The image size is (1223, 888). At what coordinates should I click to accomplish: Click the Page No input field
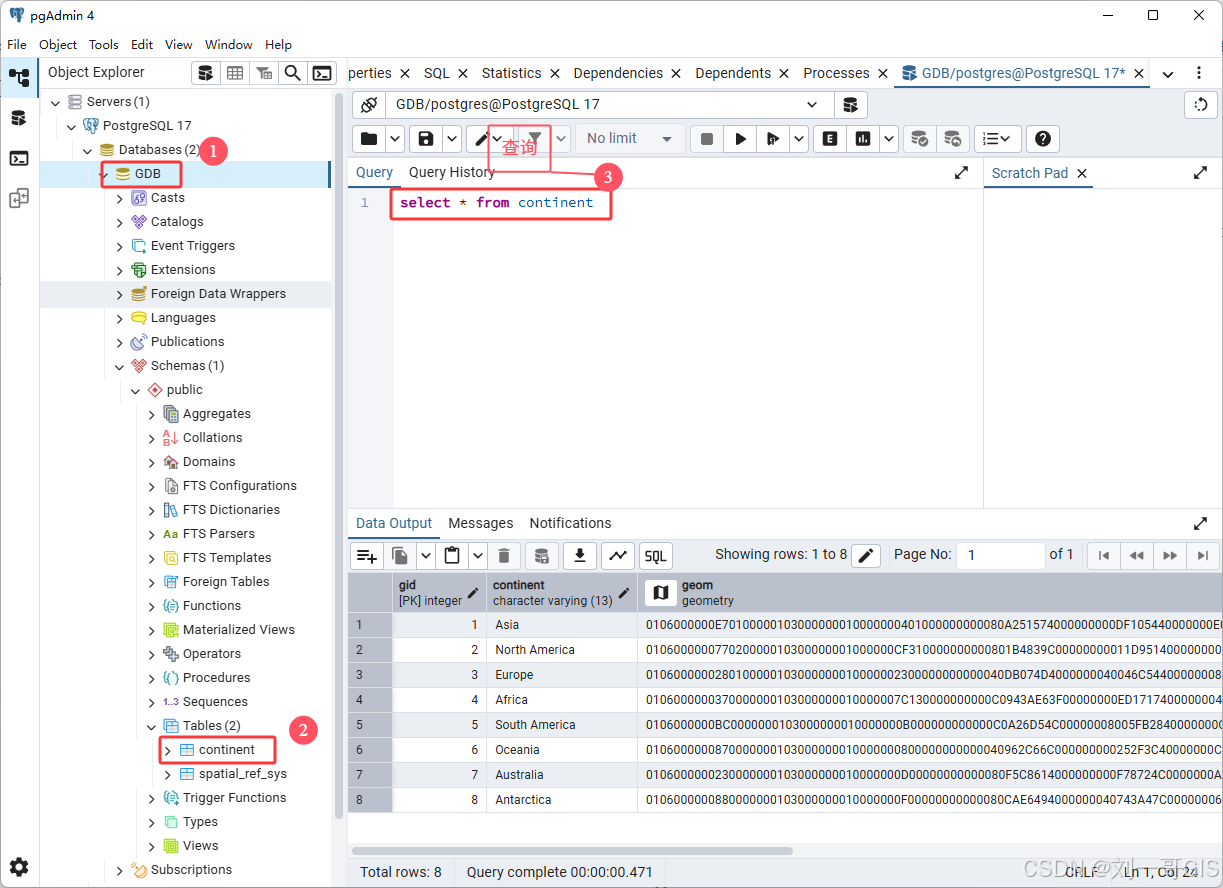click(x=1001, y=555)
